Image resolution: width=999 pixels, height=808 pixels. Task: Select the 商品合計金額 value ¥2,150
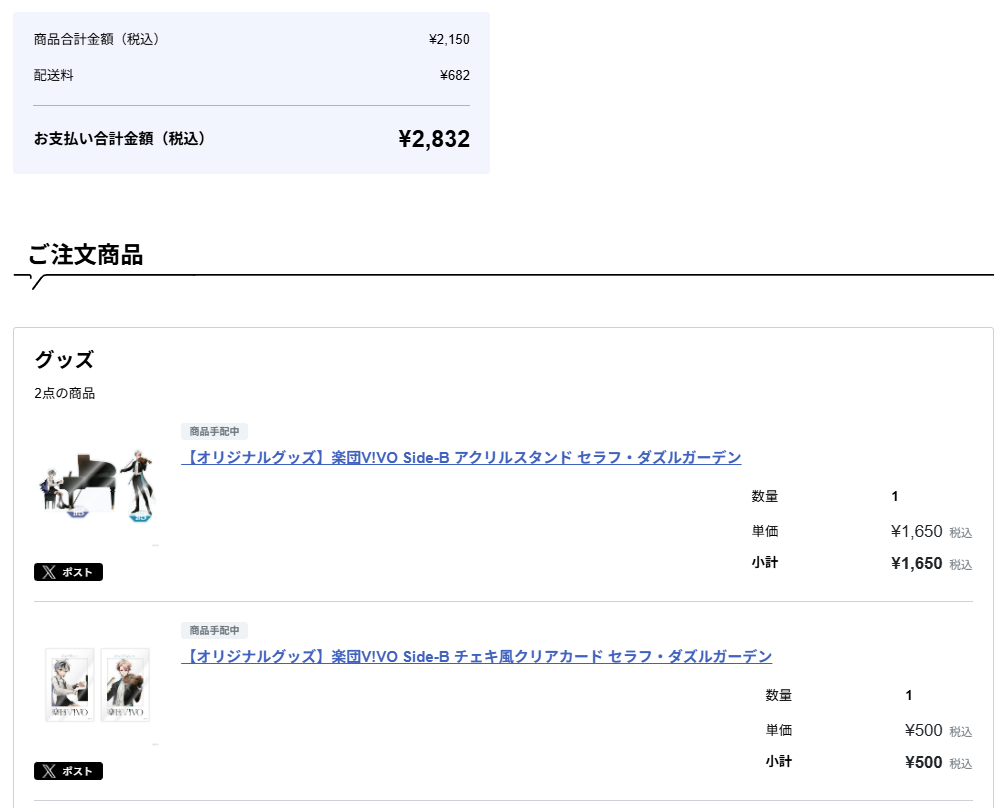click(449, 40)
